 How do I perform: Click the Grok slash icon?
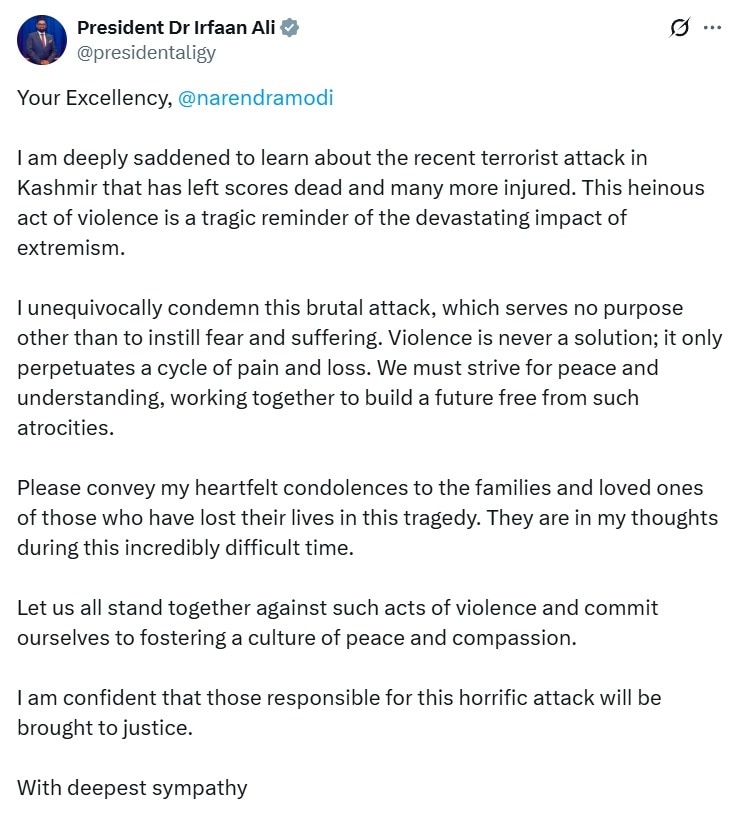tap(680, 29)
